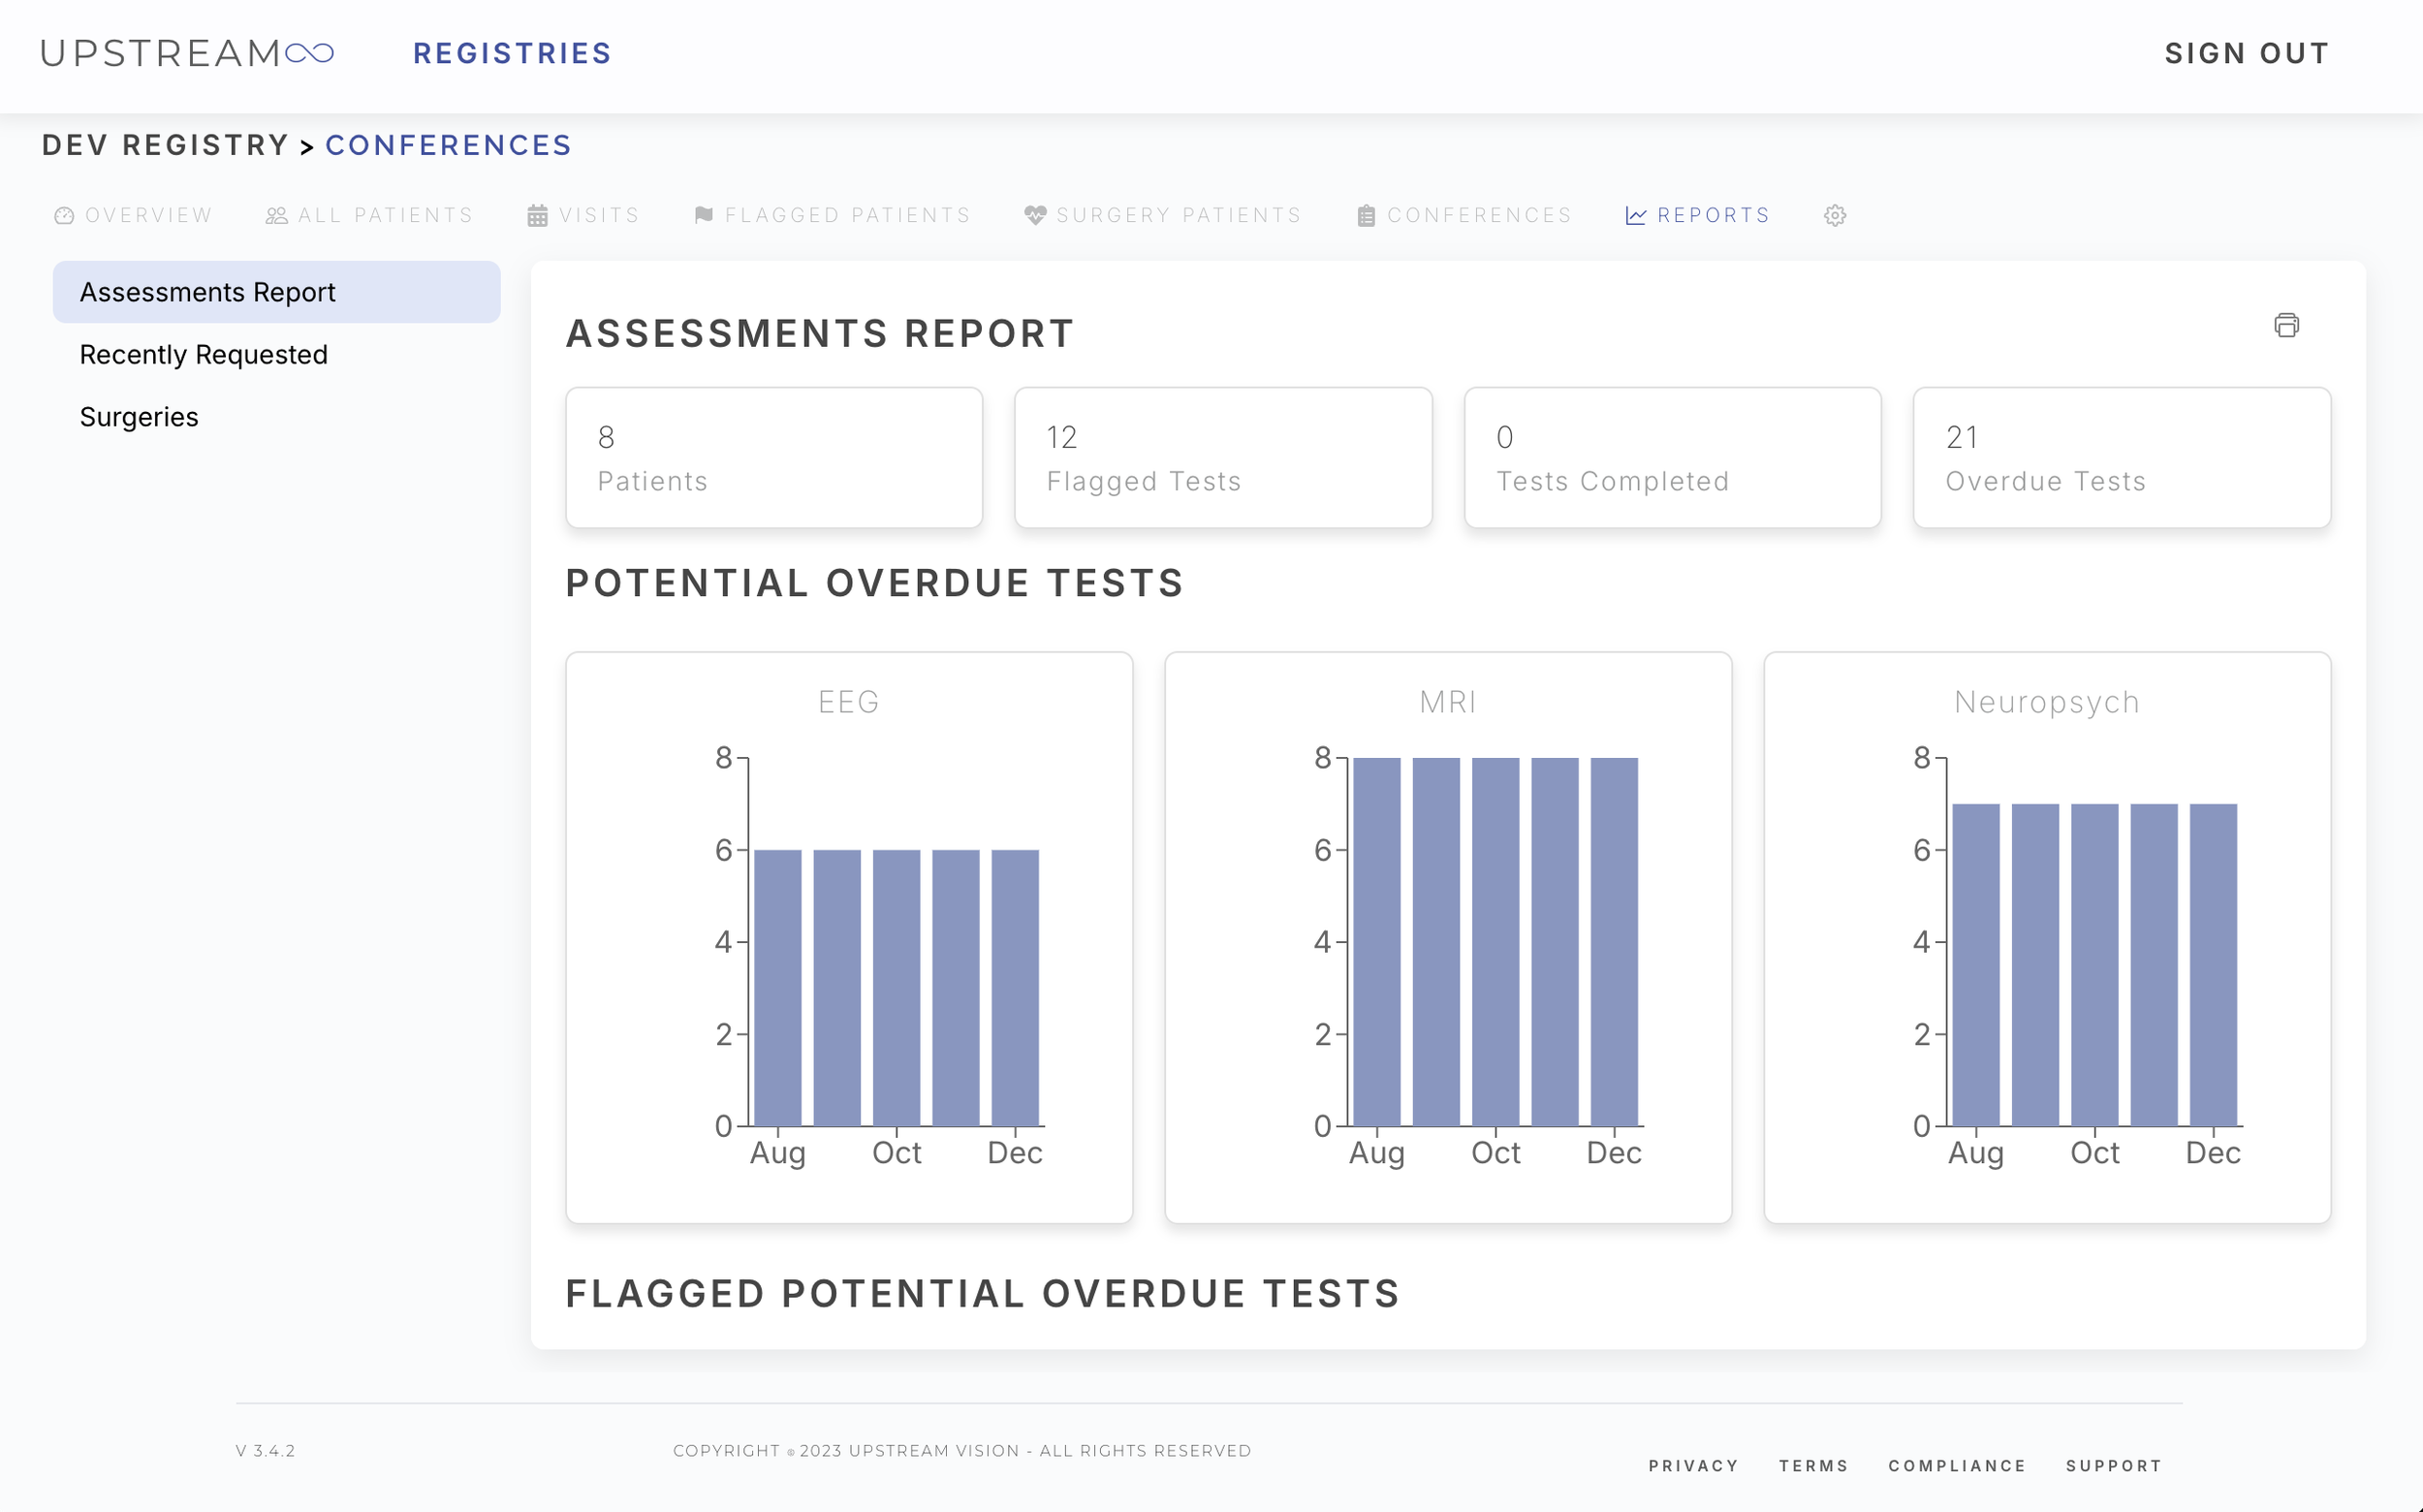Click the August bar in MRI chart
This screenshot has height=1512, width=2423.
pos(1377,940)
